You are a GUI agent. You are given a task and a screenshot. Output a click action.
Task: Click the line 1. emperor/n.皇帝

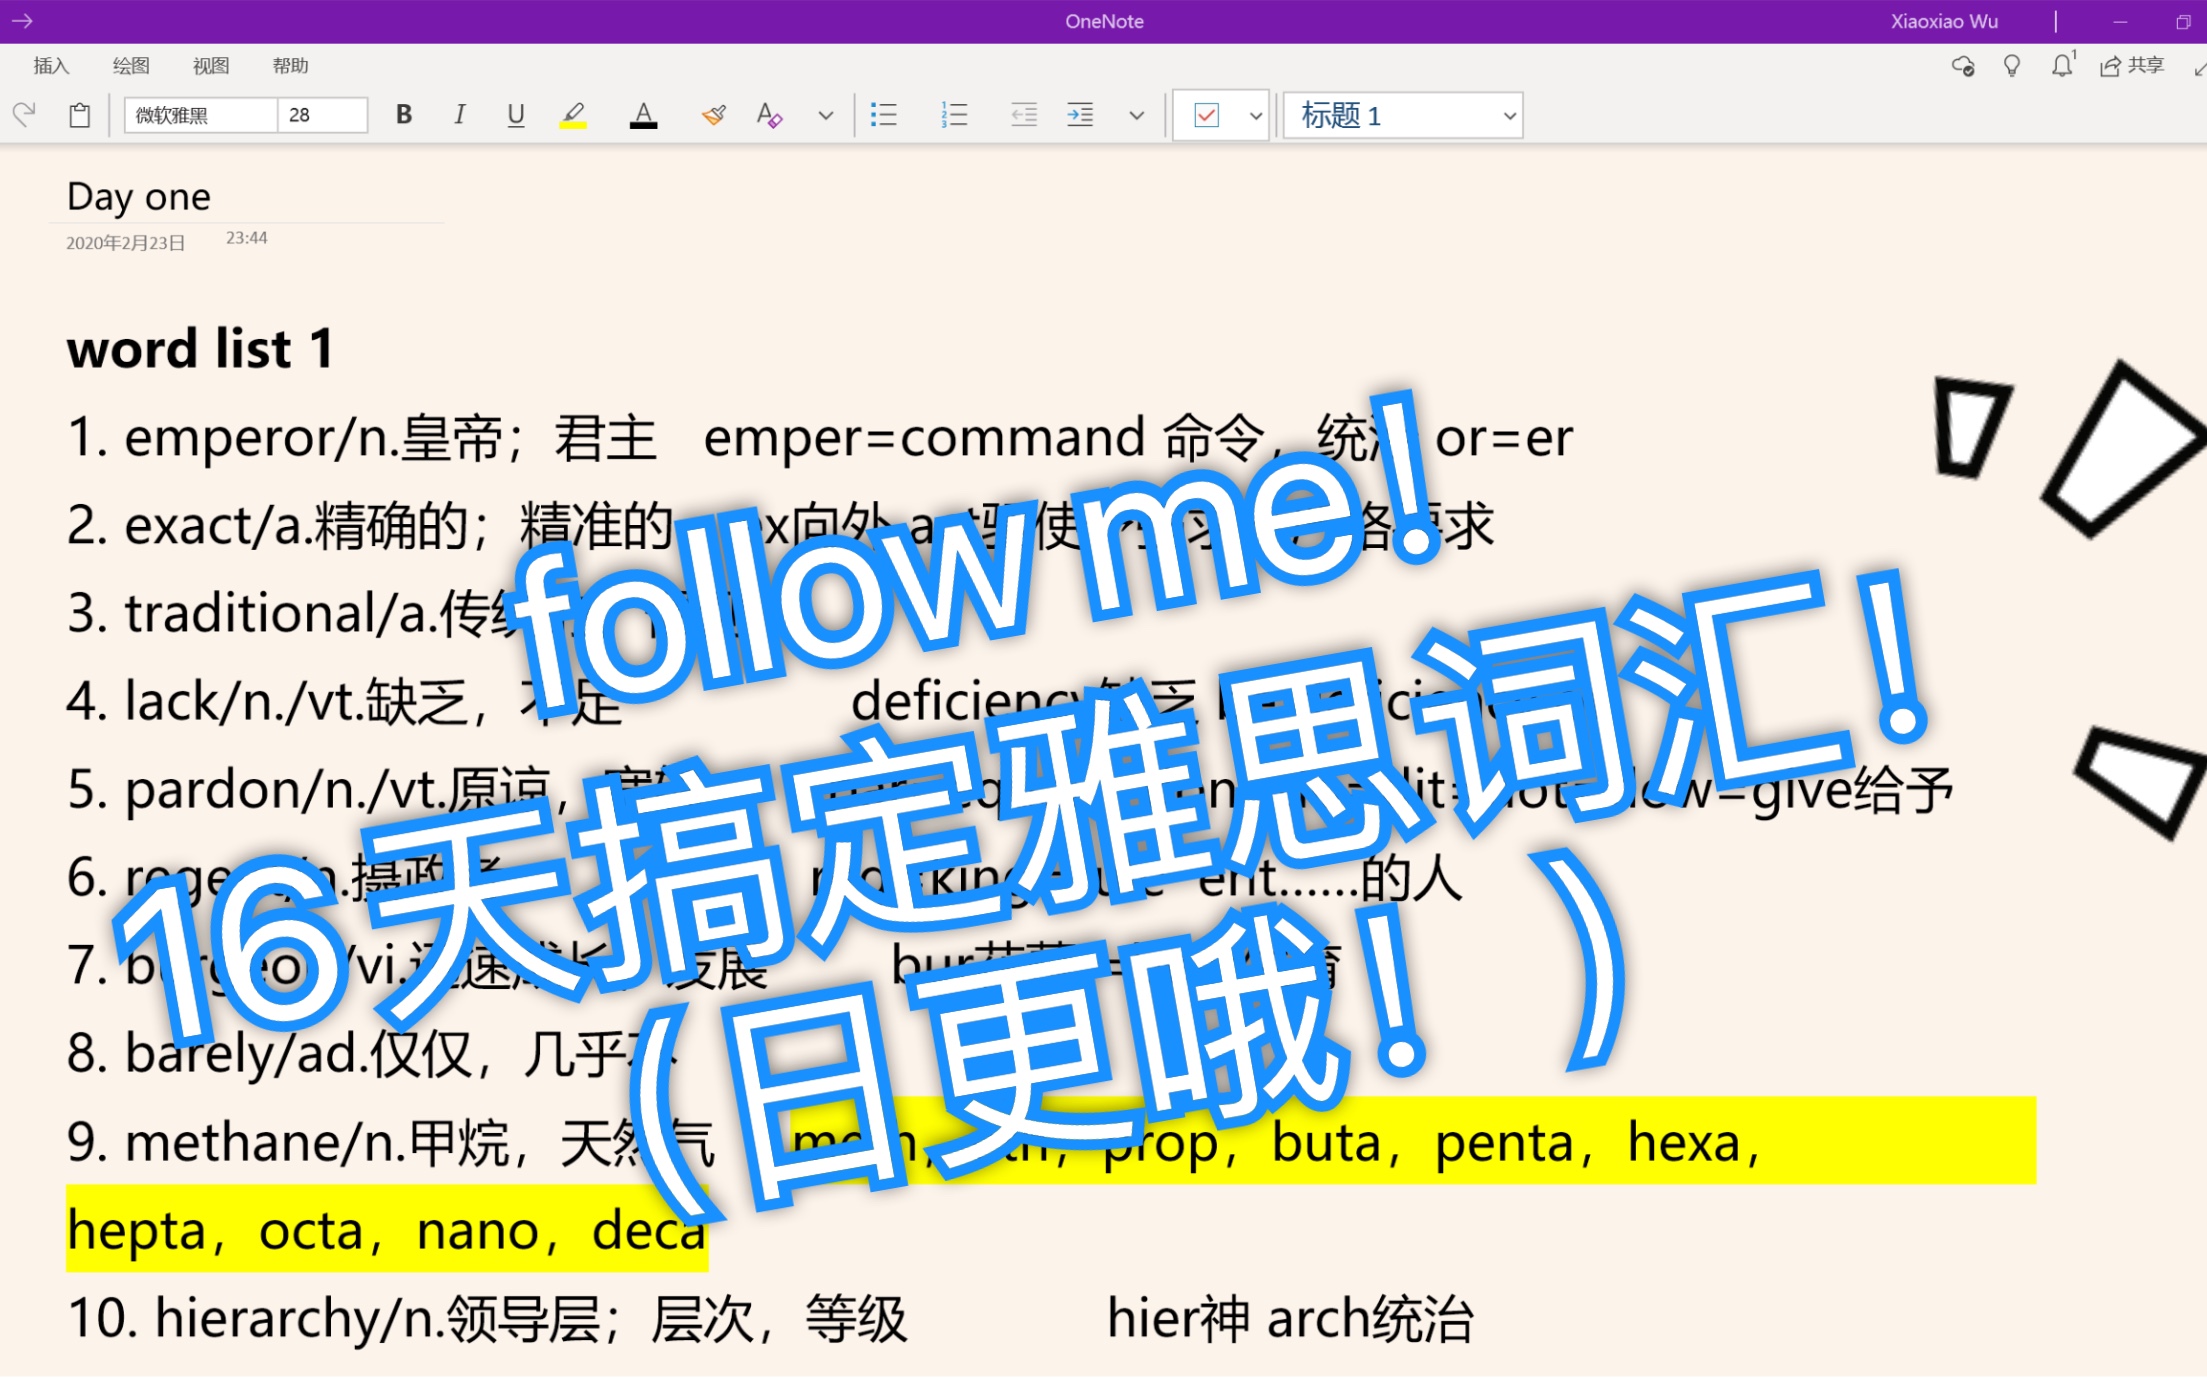(362, 438)
